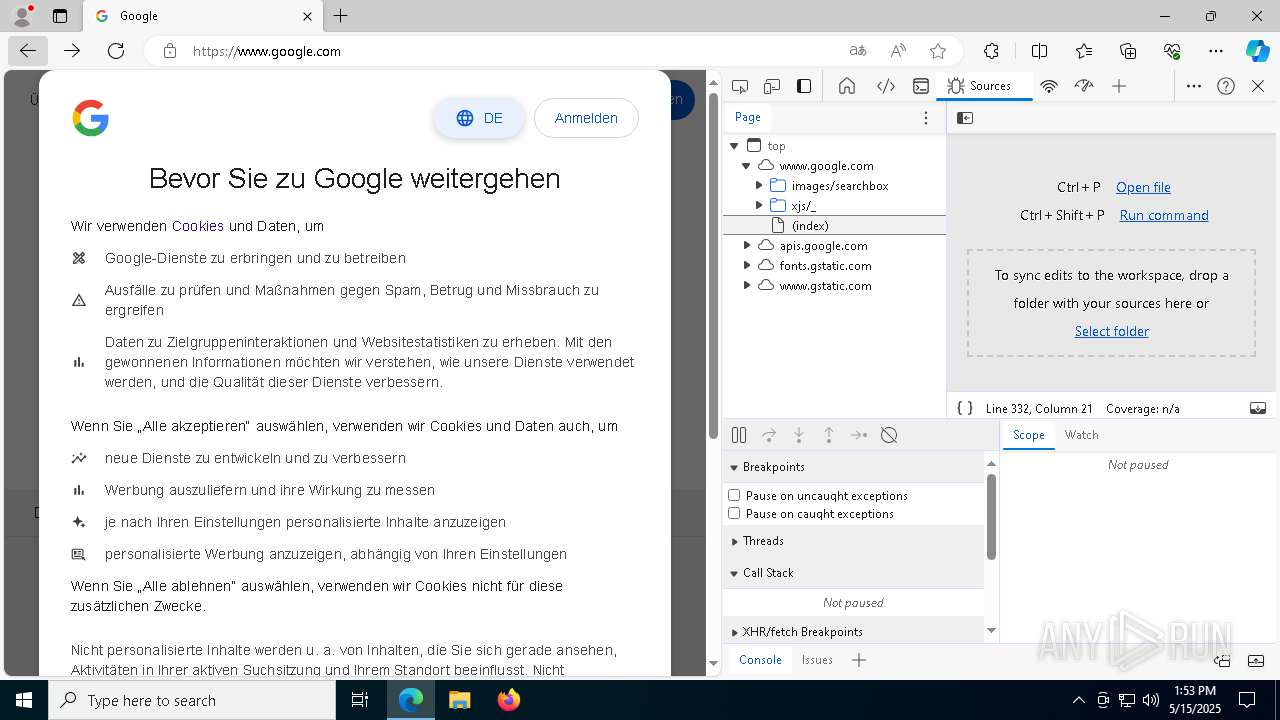Expand apis.google.com node
The width and height of the screenshot is (1280, 720).
[x=747, y=246]
